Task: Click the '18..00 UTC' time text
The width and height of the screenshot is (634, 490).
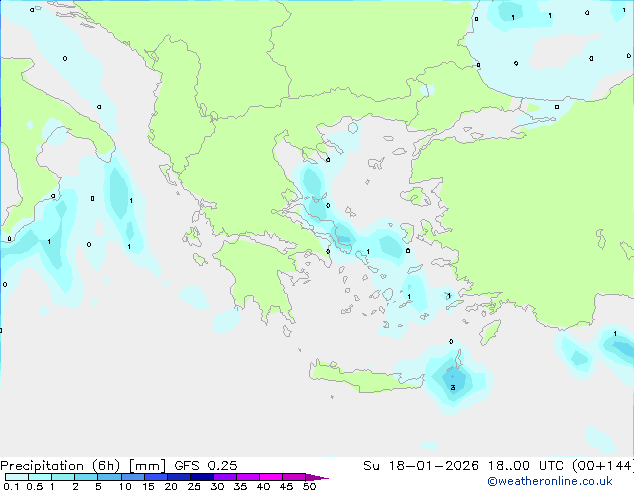Action: (x=526, y=466)
